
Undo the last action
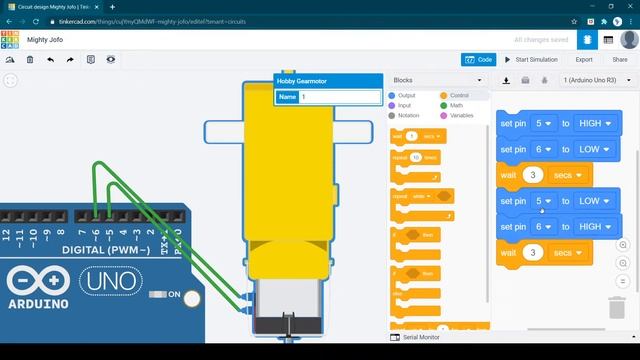click(51, 60)
